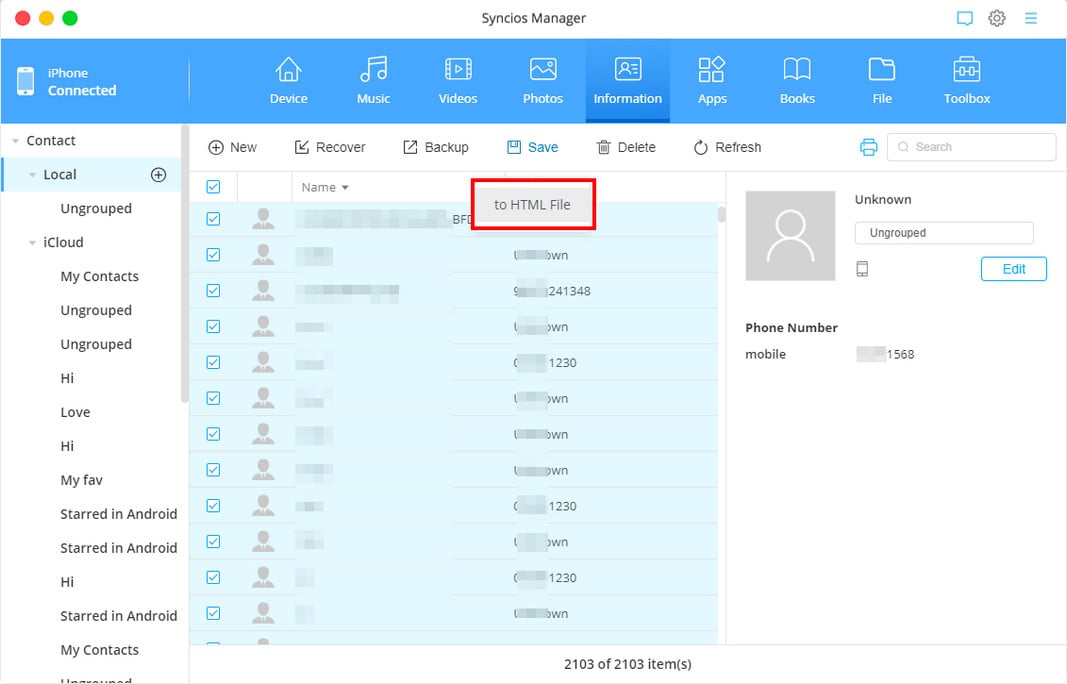Click Refresh in the toolbar
The height and width of the screenshot is (684, 1067).
pyautogui.click(x=727, y=147)
